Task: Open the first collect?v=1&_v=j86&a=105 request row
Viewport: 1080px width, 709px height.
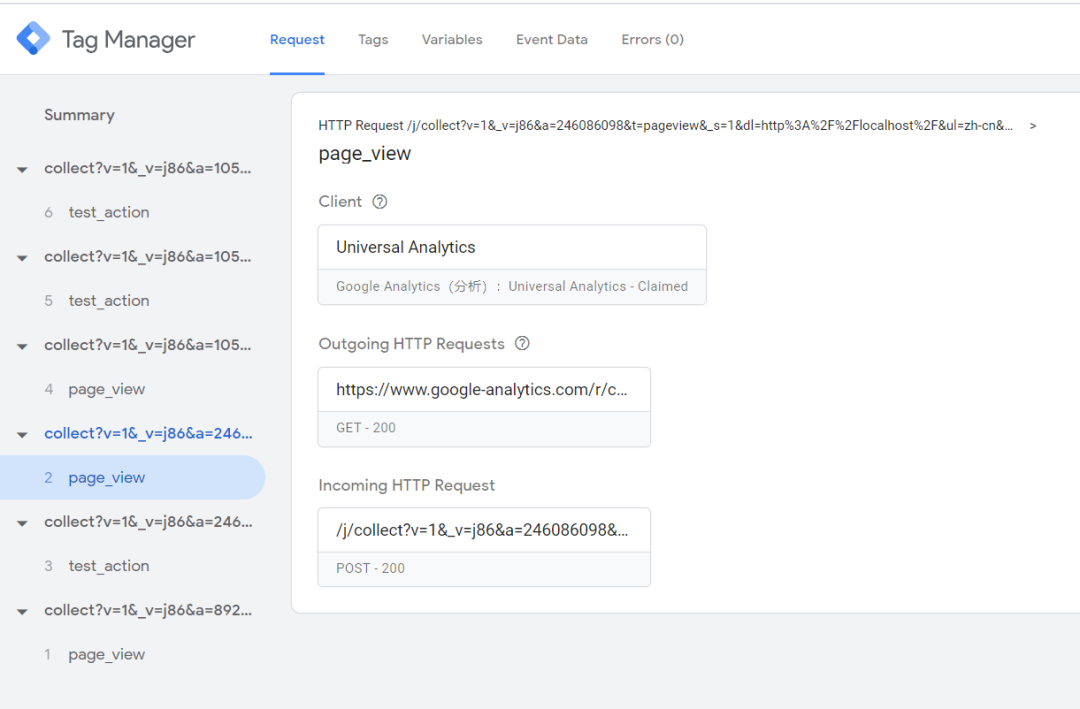Action: [147, 168]
